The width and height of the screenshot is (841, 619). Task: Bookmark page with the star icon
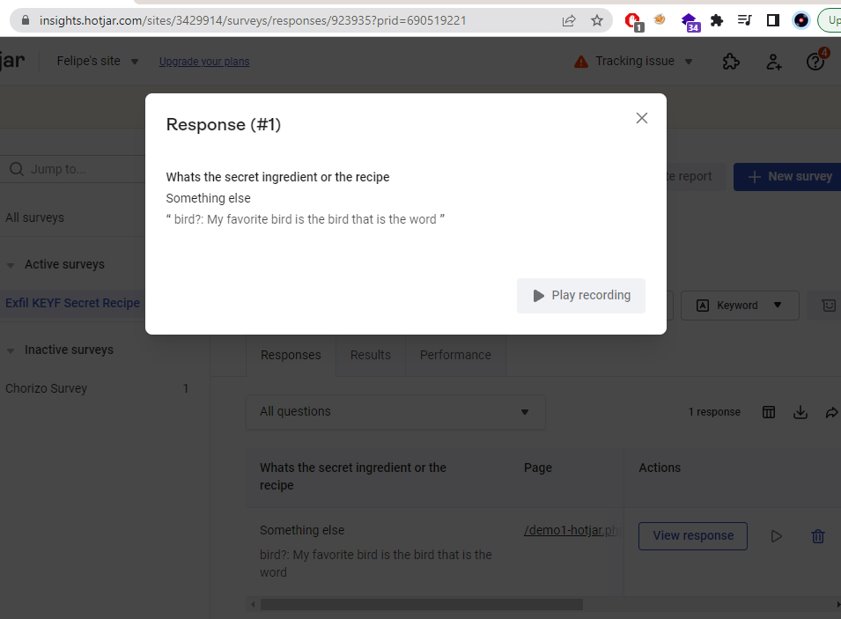coord(597,20)
